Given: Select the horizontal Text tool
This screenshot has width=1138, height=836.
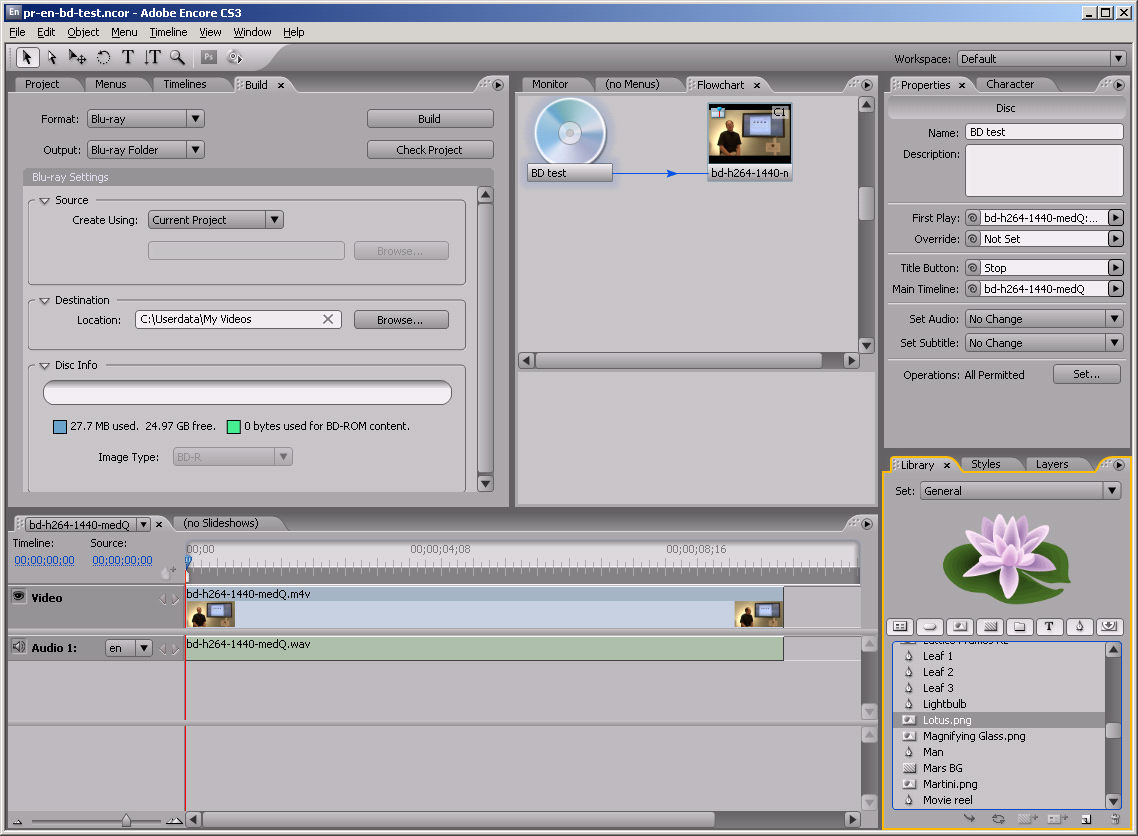Looking at the screenshot, I should click(x=128, y=57).
